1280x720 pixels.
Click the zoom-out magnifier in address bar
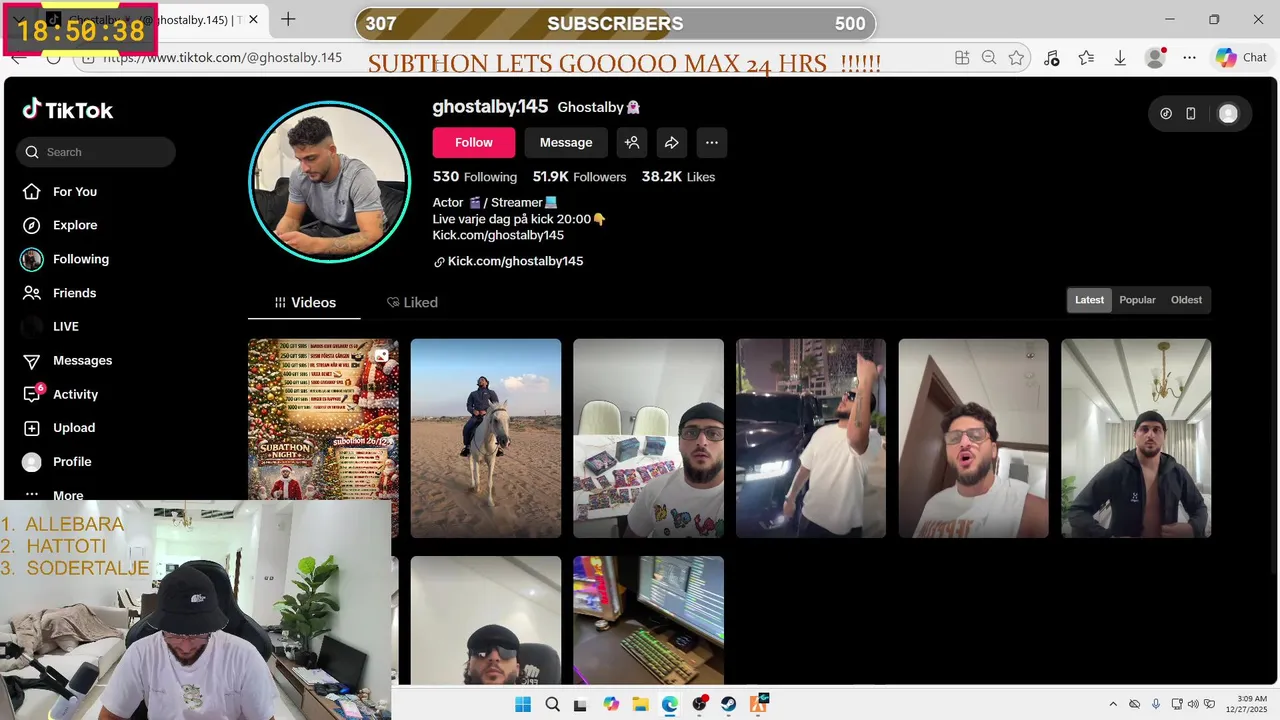pyautogui.click(x=989, y=58)
